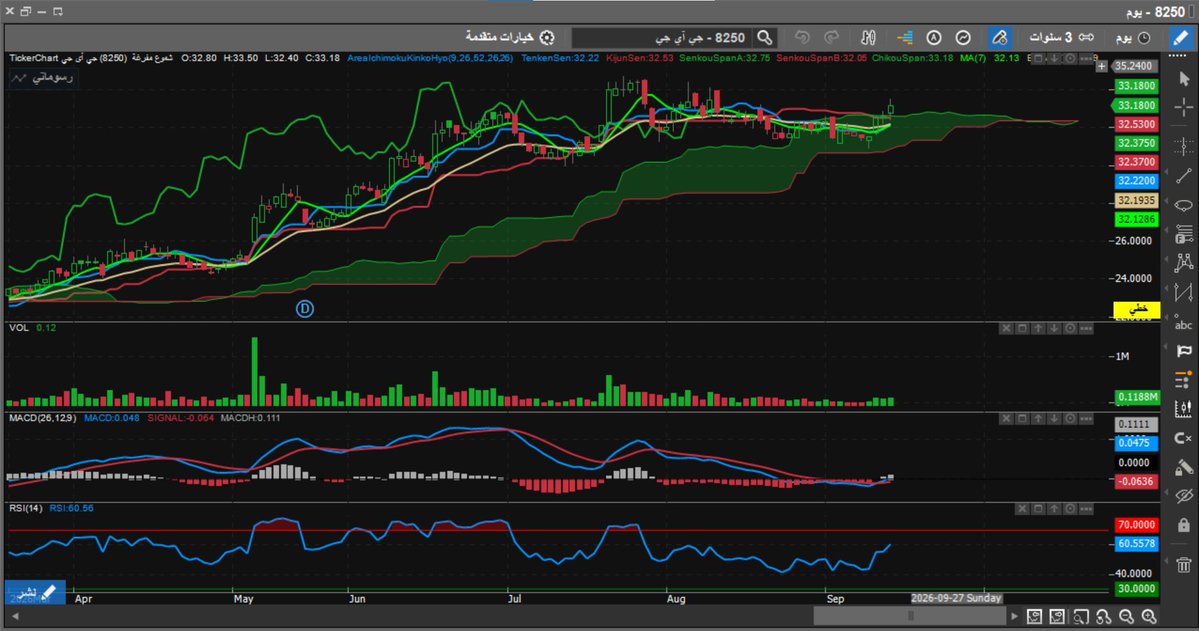The height and width of the screenshot is (631, 1199).
Task: Click the redo arrow in toolbar
Action: pos(831,37)
